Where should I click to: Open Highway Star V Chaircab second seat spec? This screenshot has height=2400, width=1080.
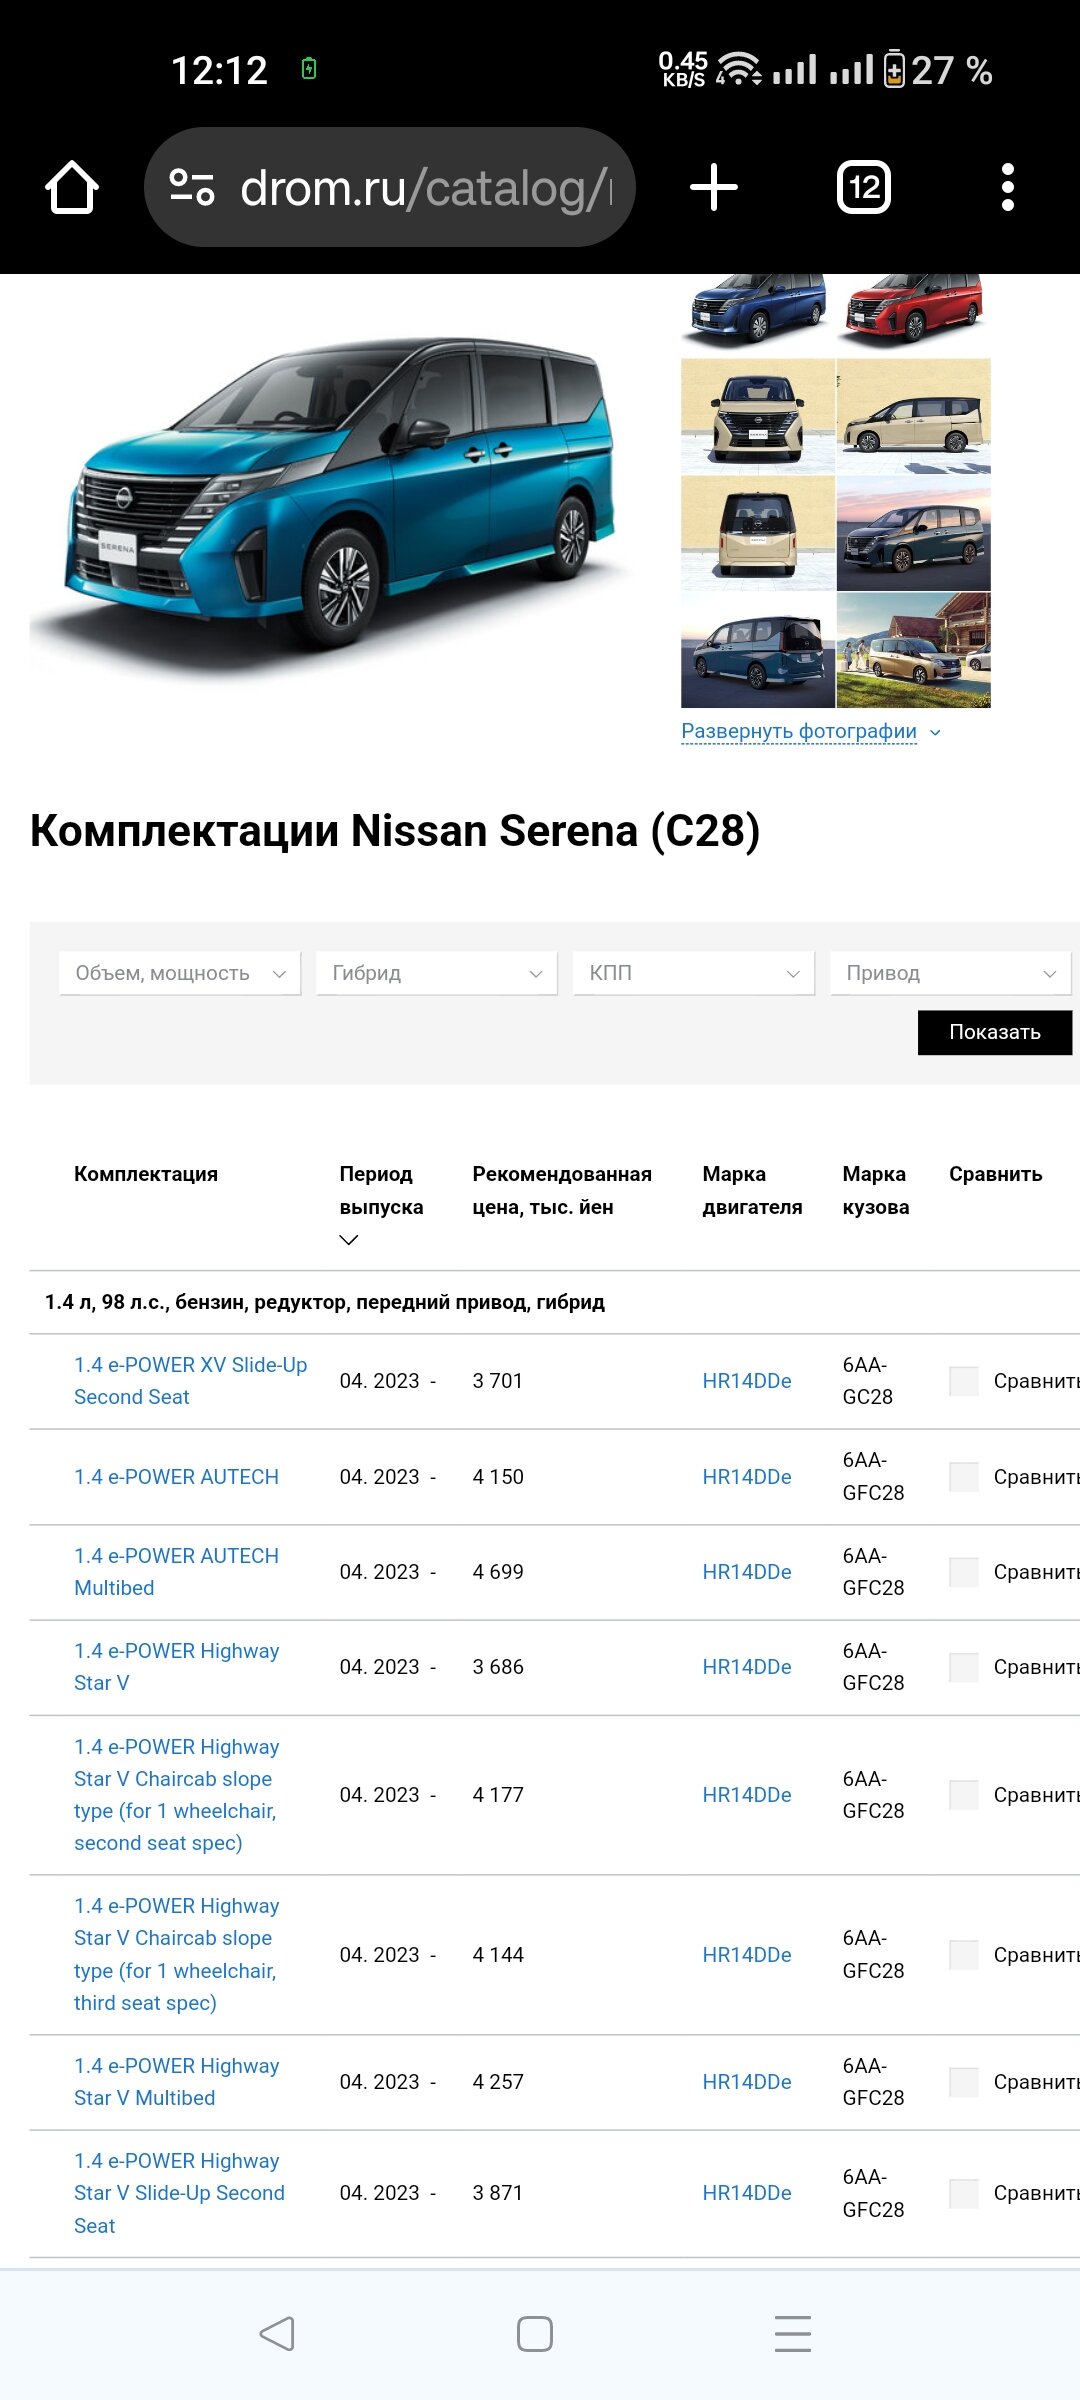176,1795
